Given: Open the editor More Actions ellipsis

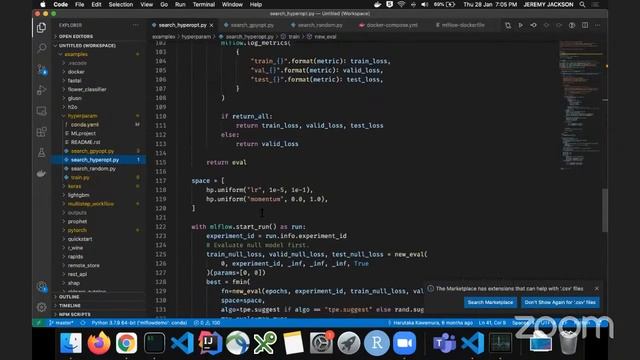Looking at the screenshot, I should point(598,25).
